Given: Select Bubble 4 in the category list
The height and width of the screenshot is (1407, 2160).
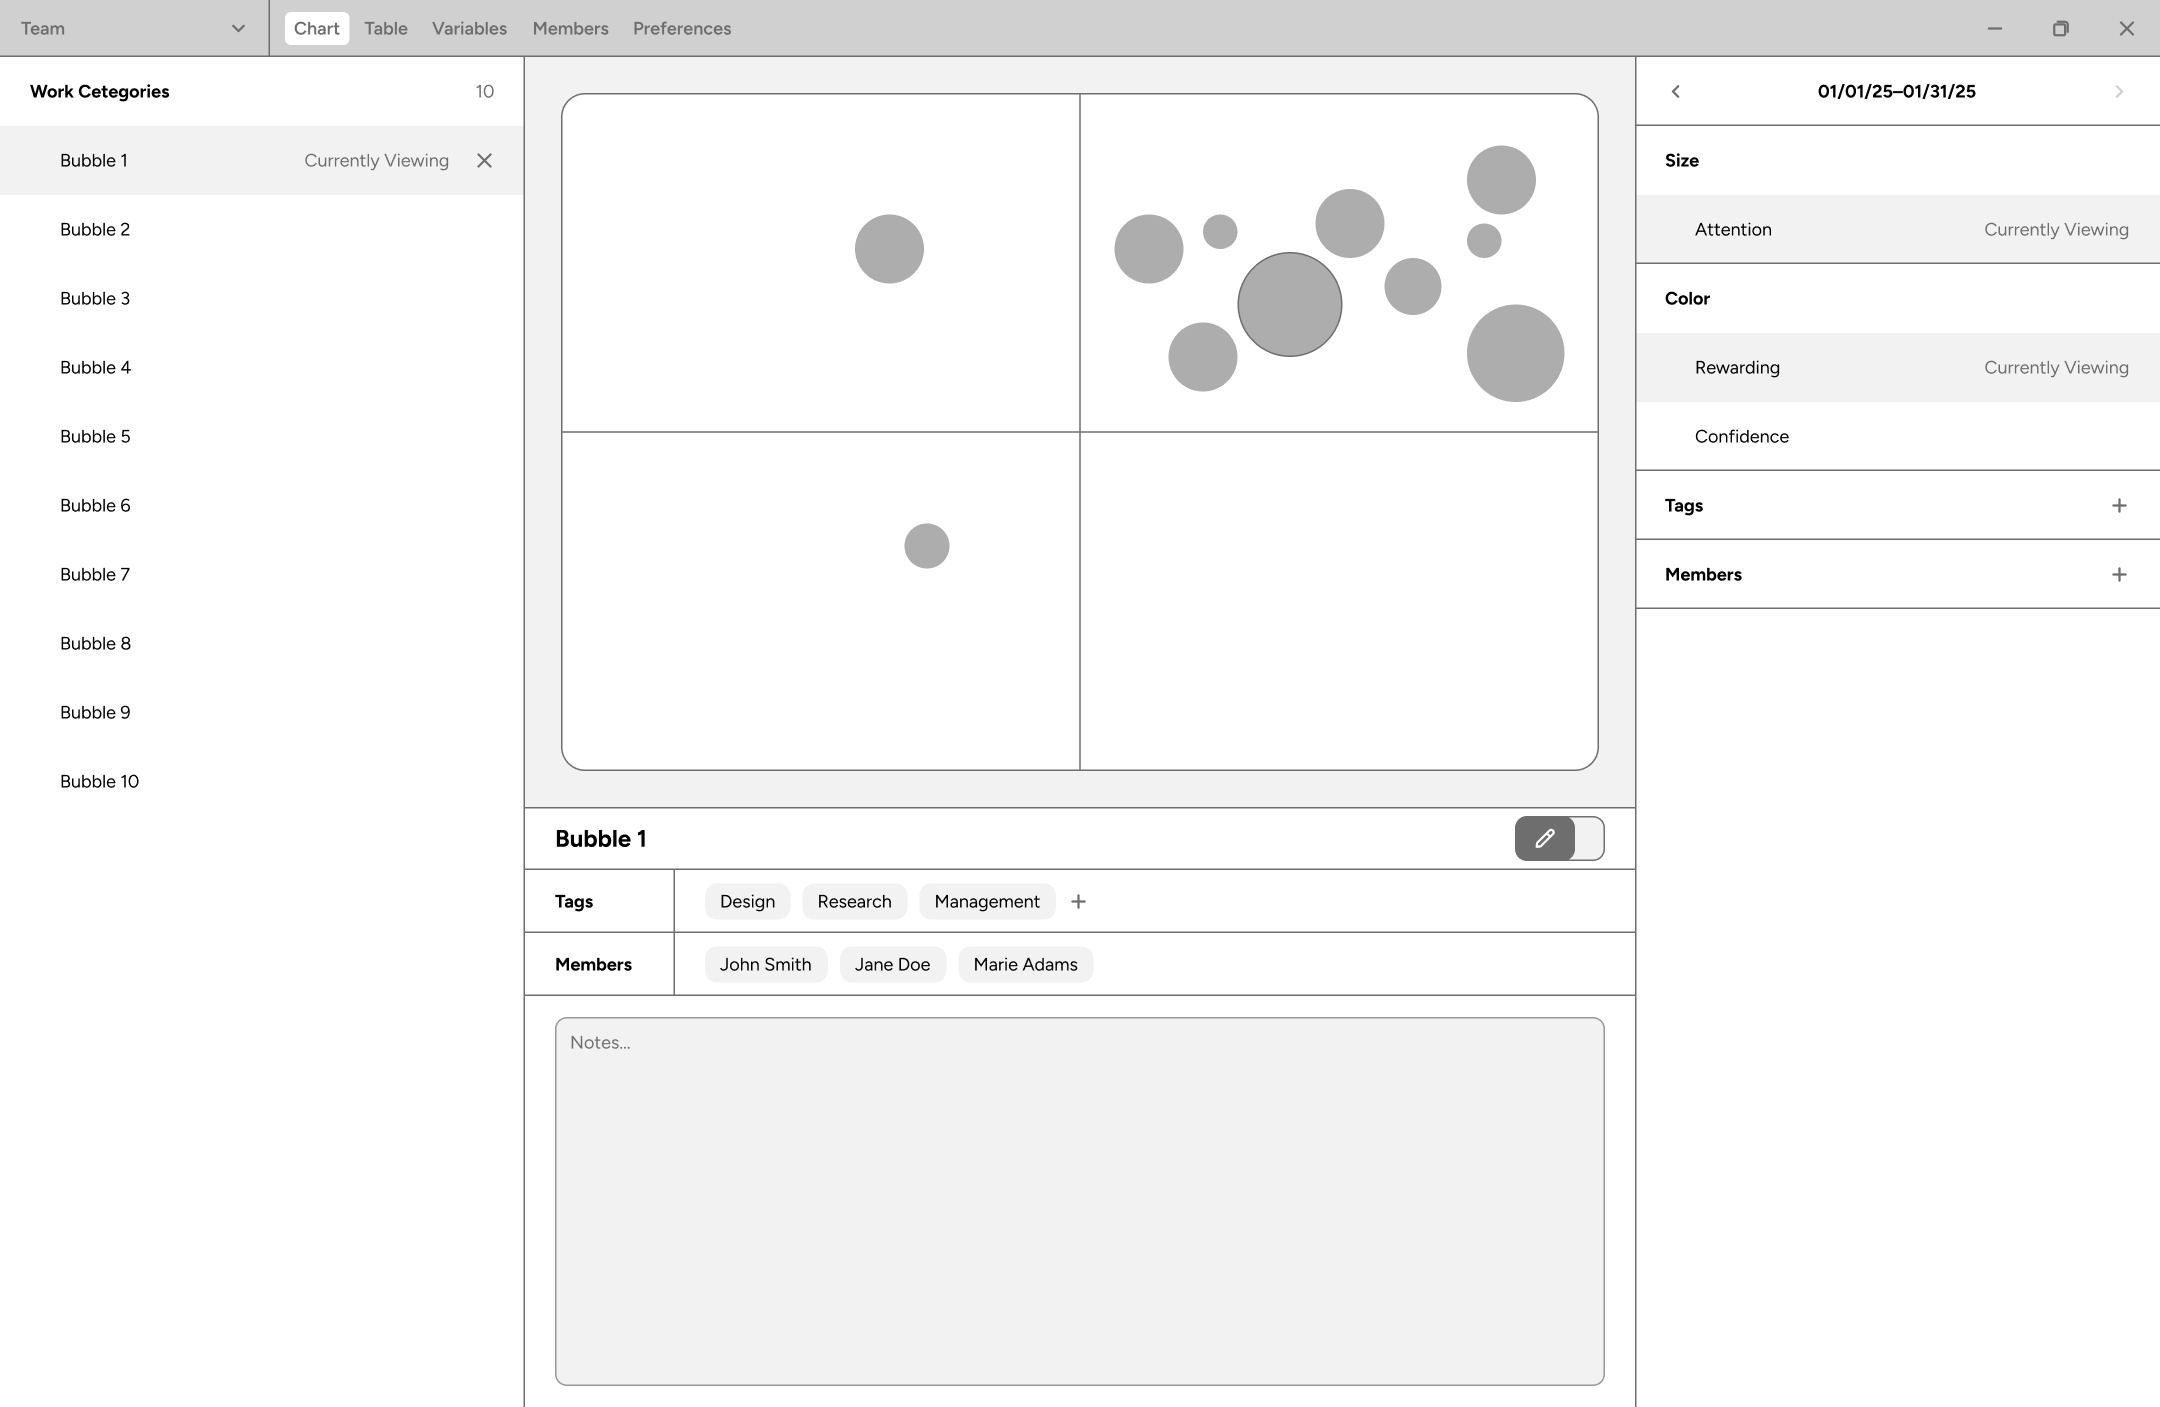Looking at the screenshot, I should tap(262, 367).
